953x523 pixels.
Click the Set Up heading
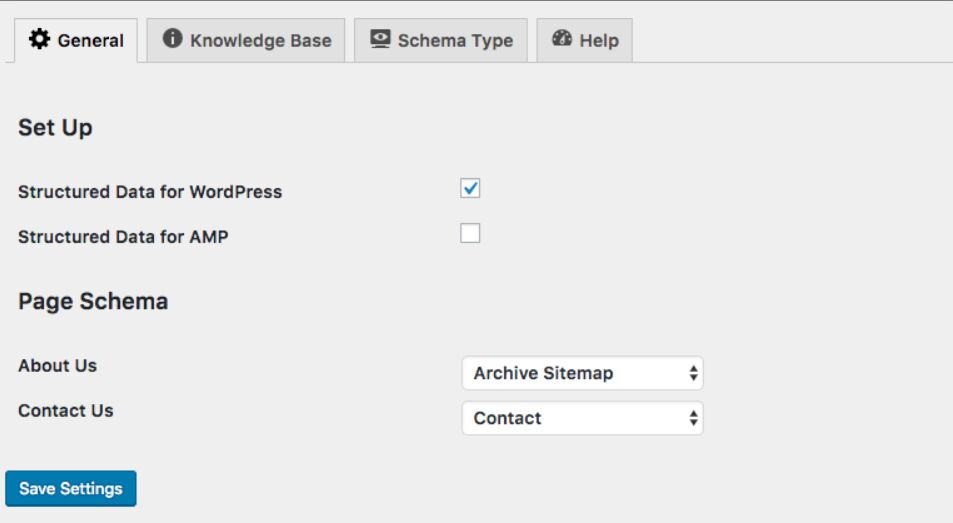55,128
